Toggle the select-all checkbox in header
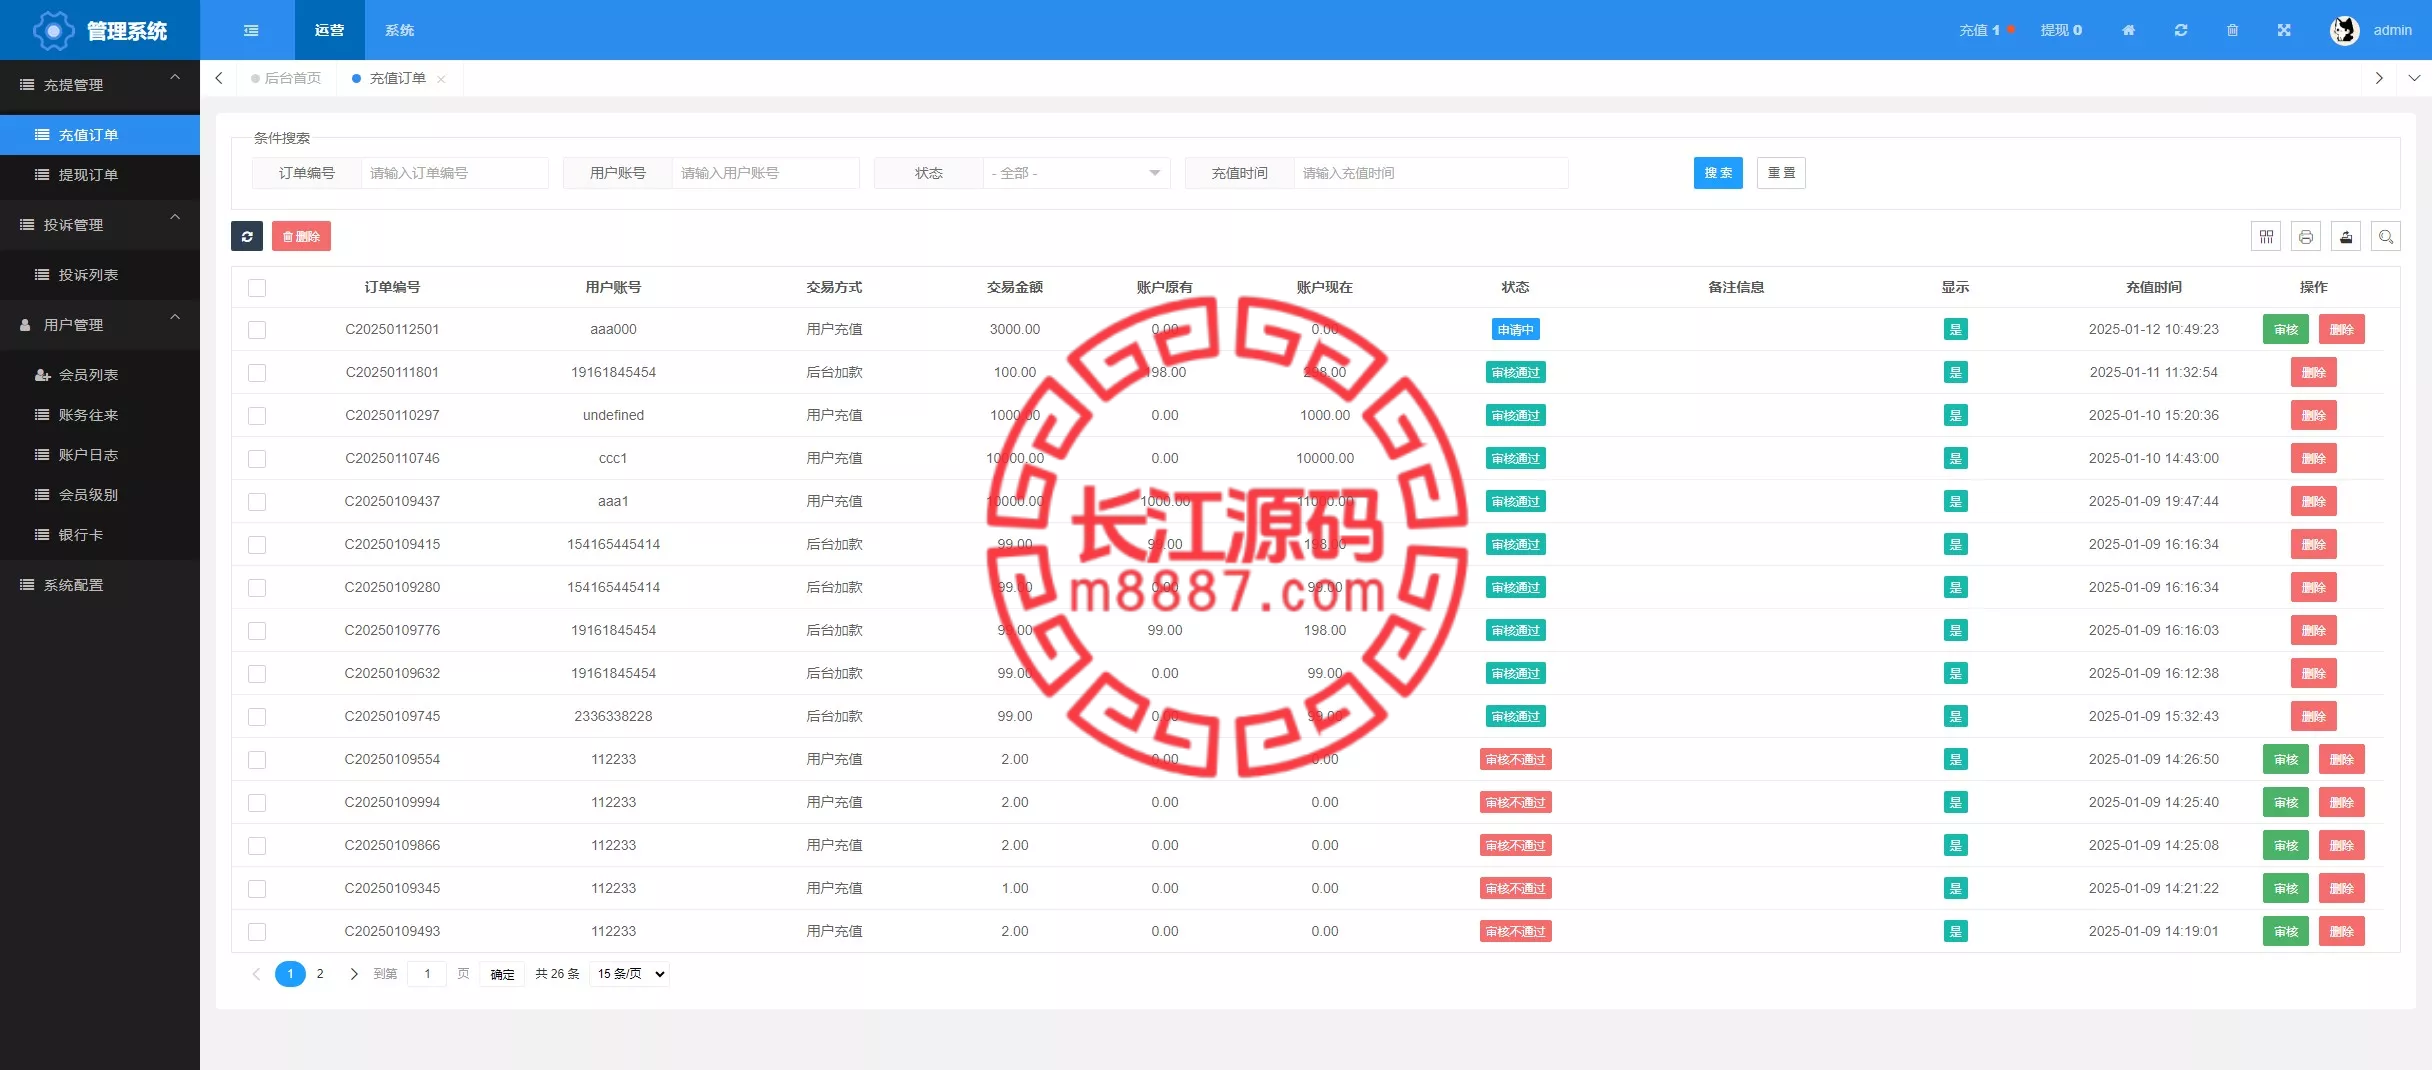 [x=257, y=288]
